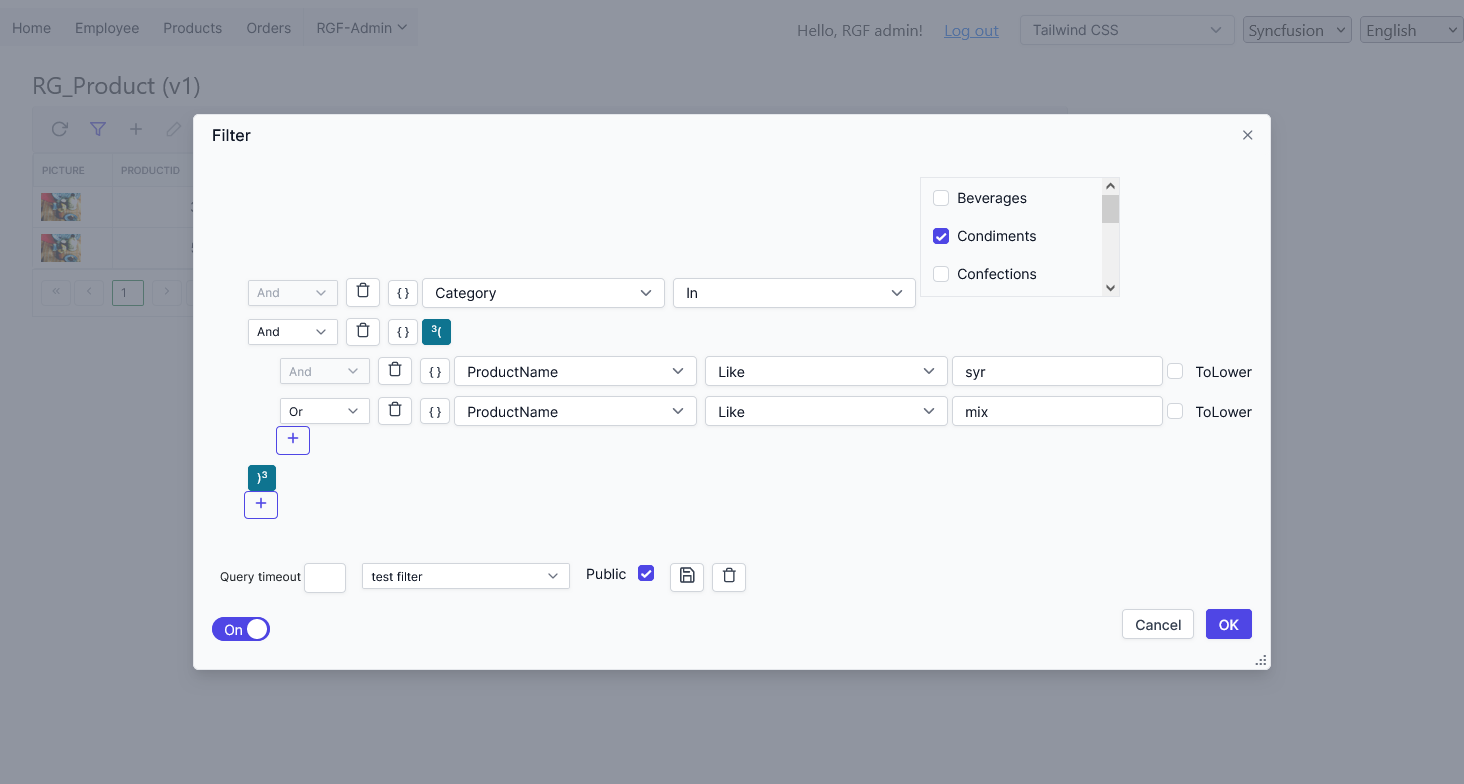Expand the RGF-Admin menu
The width and height of the screenshot is (1464, 784).
pos(361,28)
